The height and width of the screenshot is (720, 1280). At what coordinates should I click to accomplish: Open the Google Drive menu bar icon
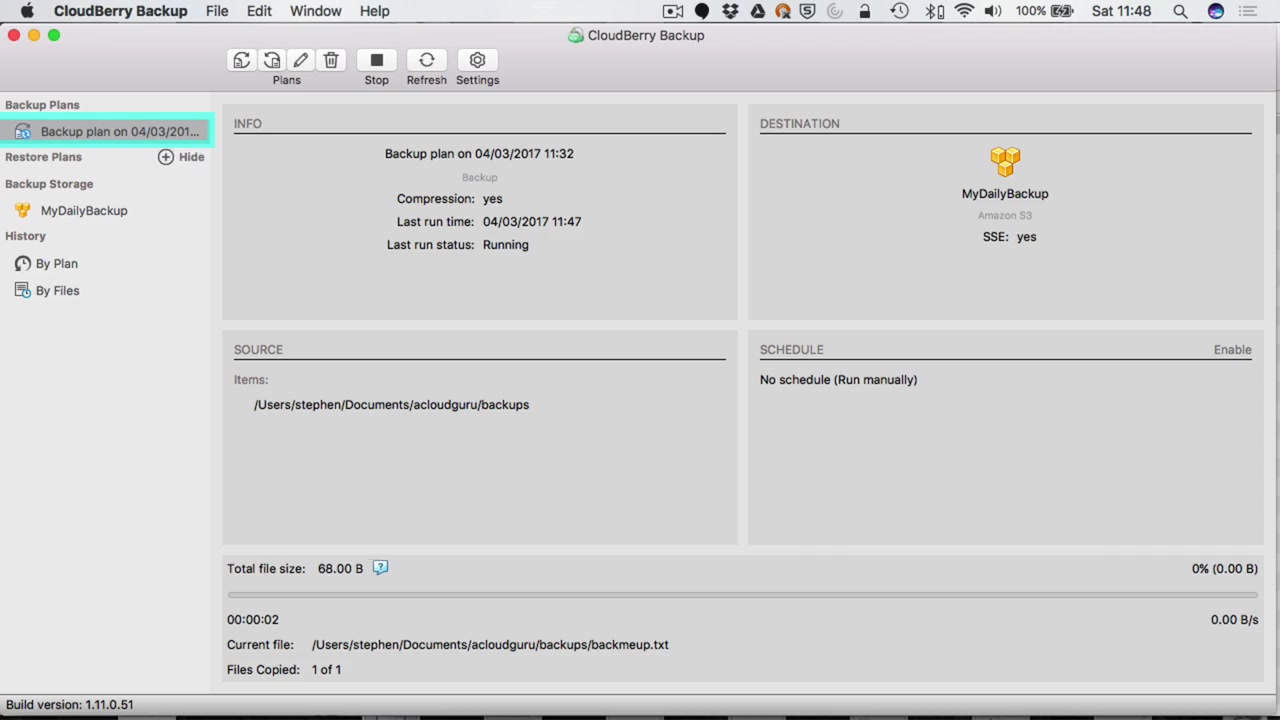pyautogui.click(x=757, y=11)
